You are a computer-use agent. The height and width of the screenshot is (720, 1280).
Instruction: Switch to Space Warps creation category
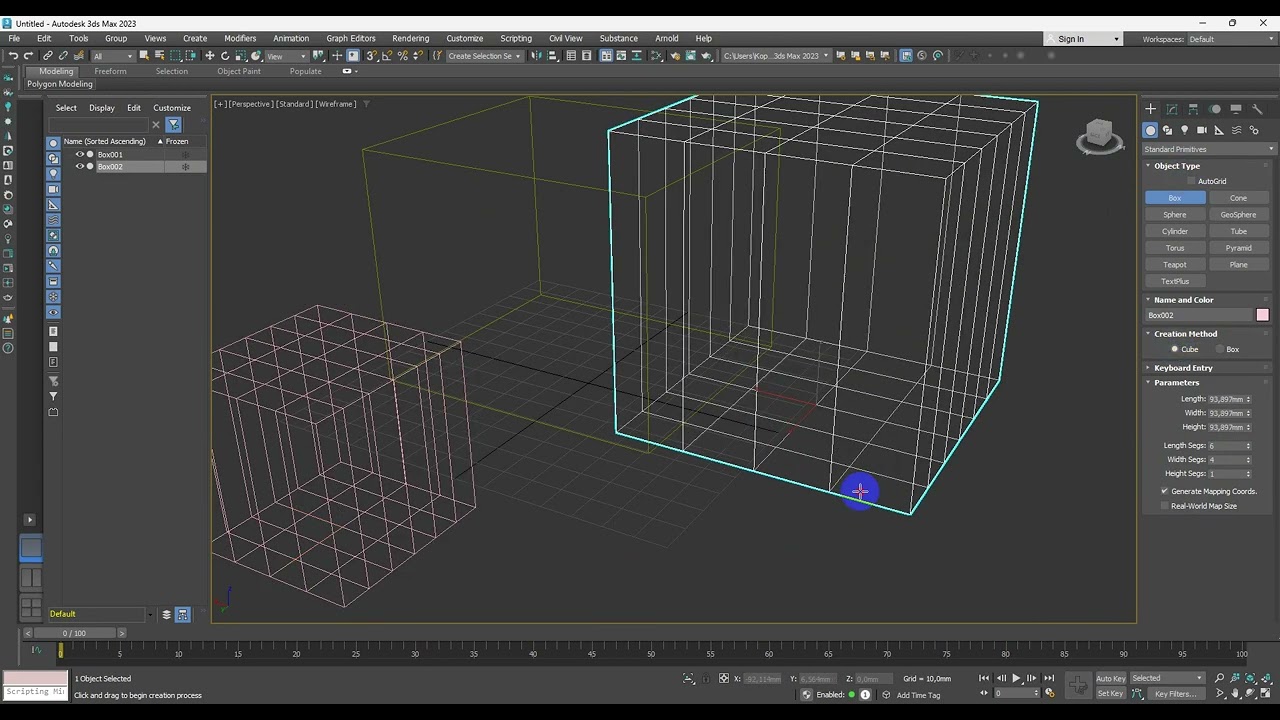pyautogui.click(x=1237, y=130)
